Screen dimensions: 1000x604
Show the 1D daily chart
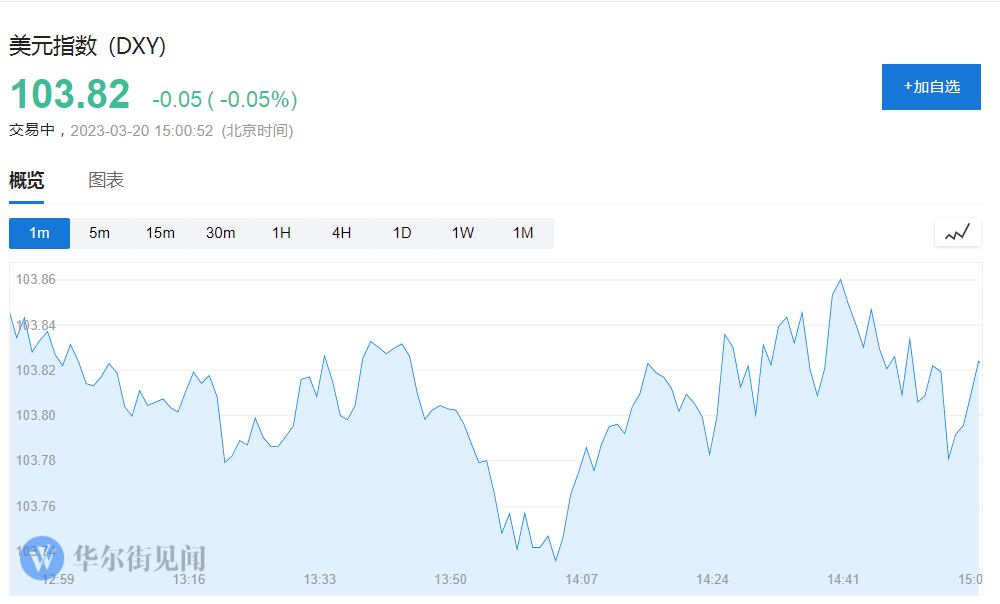402,233
